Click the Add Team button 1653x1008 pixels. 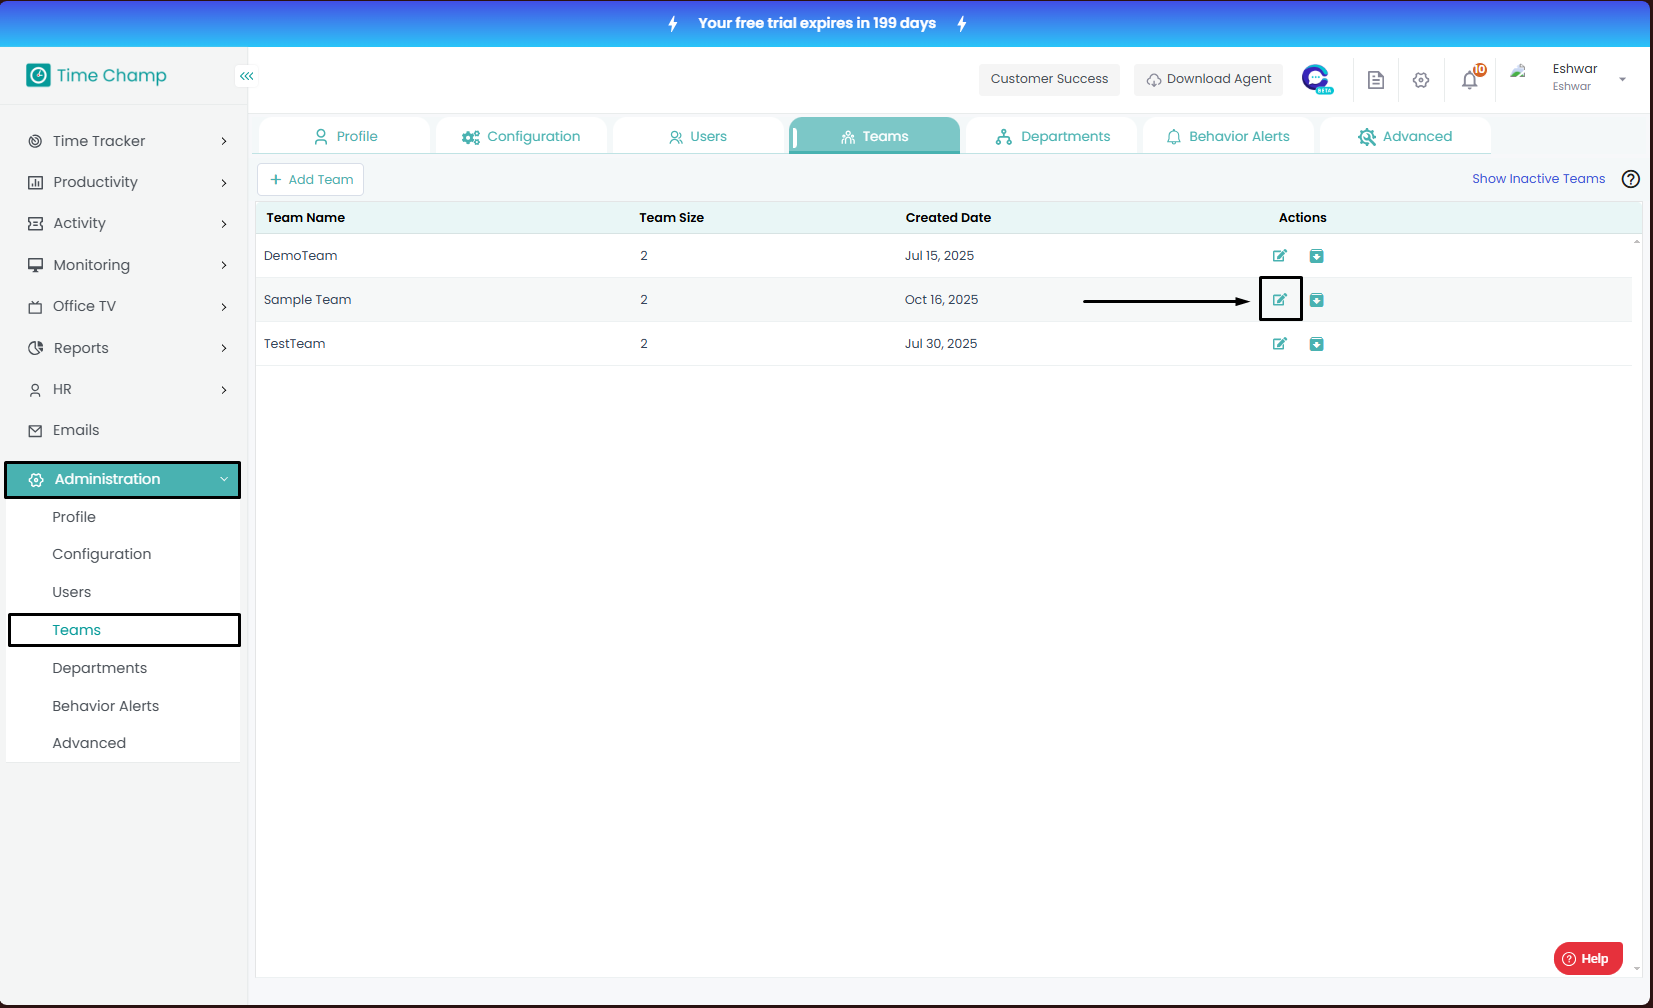(x=311, y=180)
